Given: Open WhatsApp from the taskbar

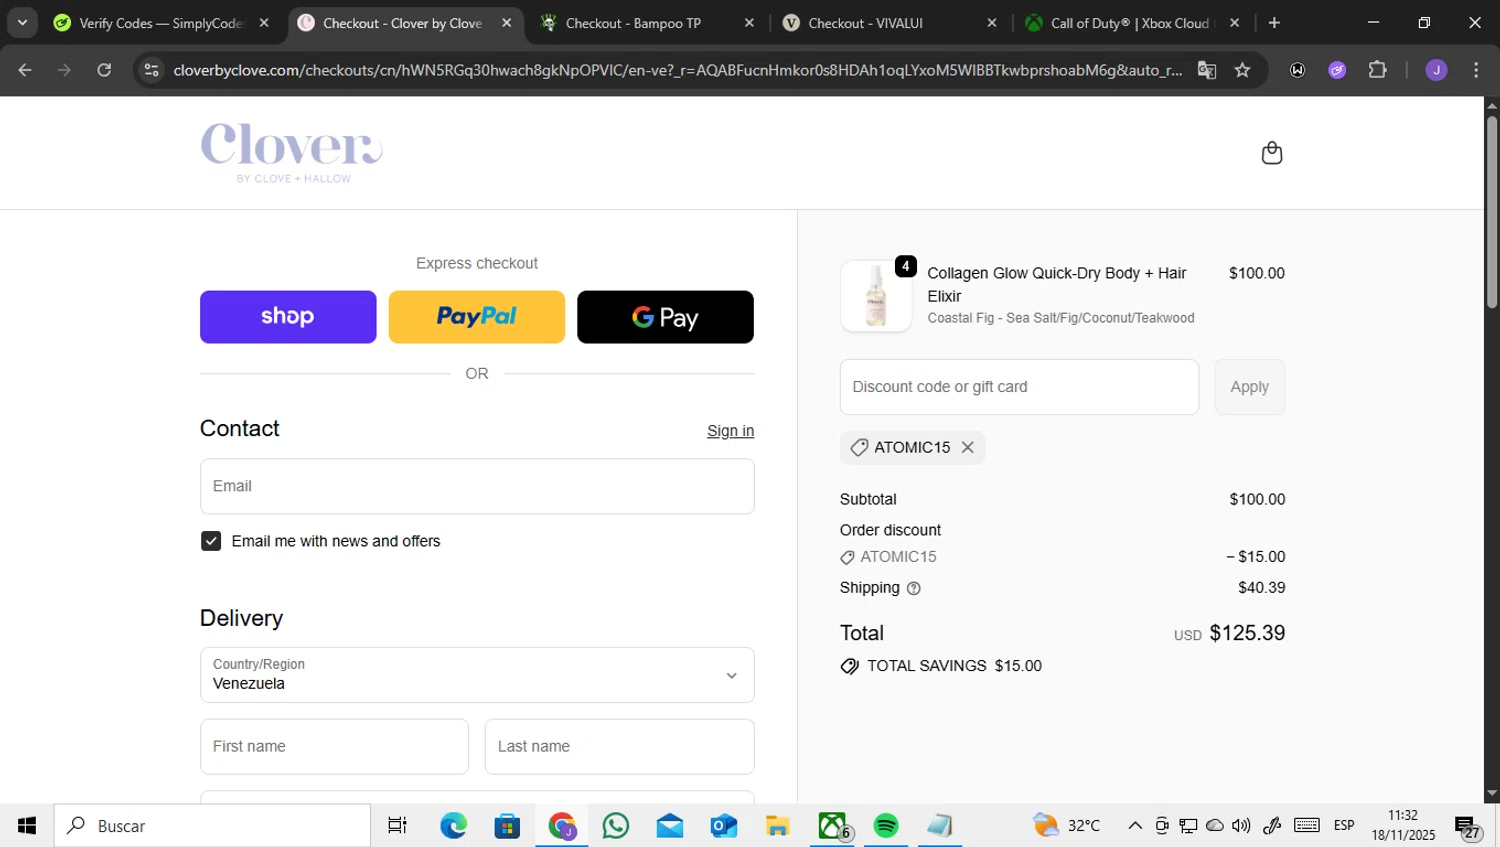Looking at the screenshot, I should [616, 825].
